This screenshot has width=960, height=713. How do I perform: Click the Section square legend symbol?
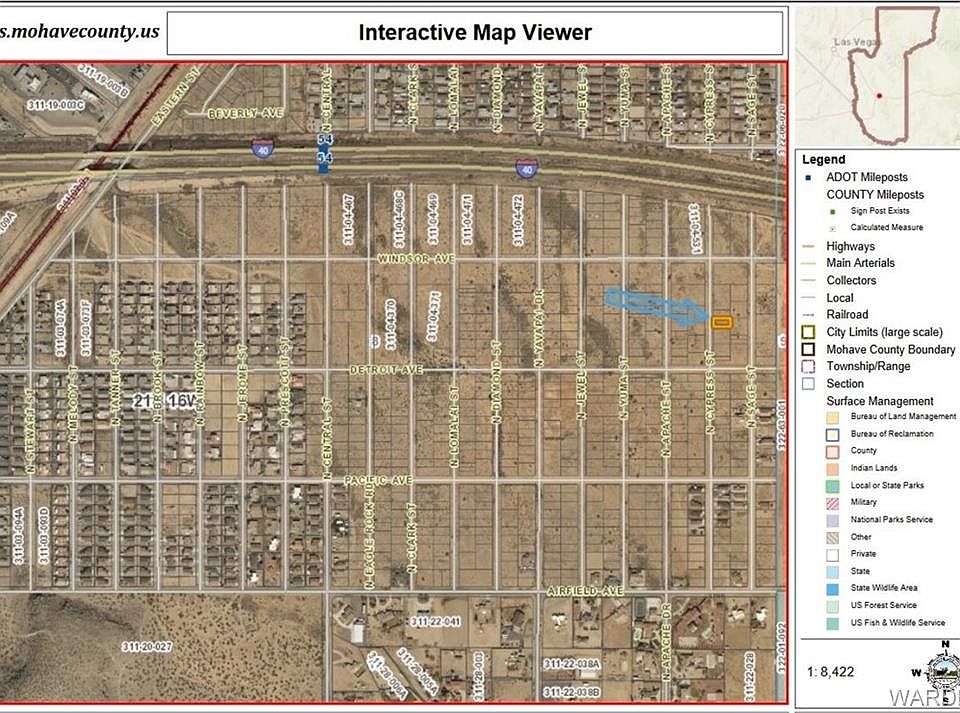808,384
